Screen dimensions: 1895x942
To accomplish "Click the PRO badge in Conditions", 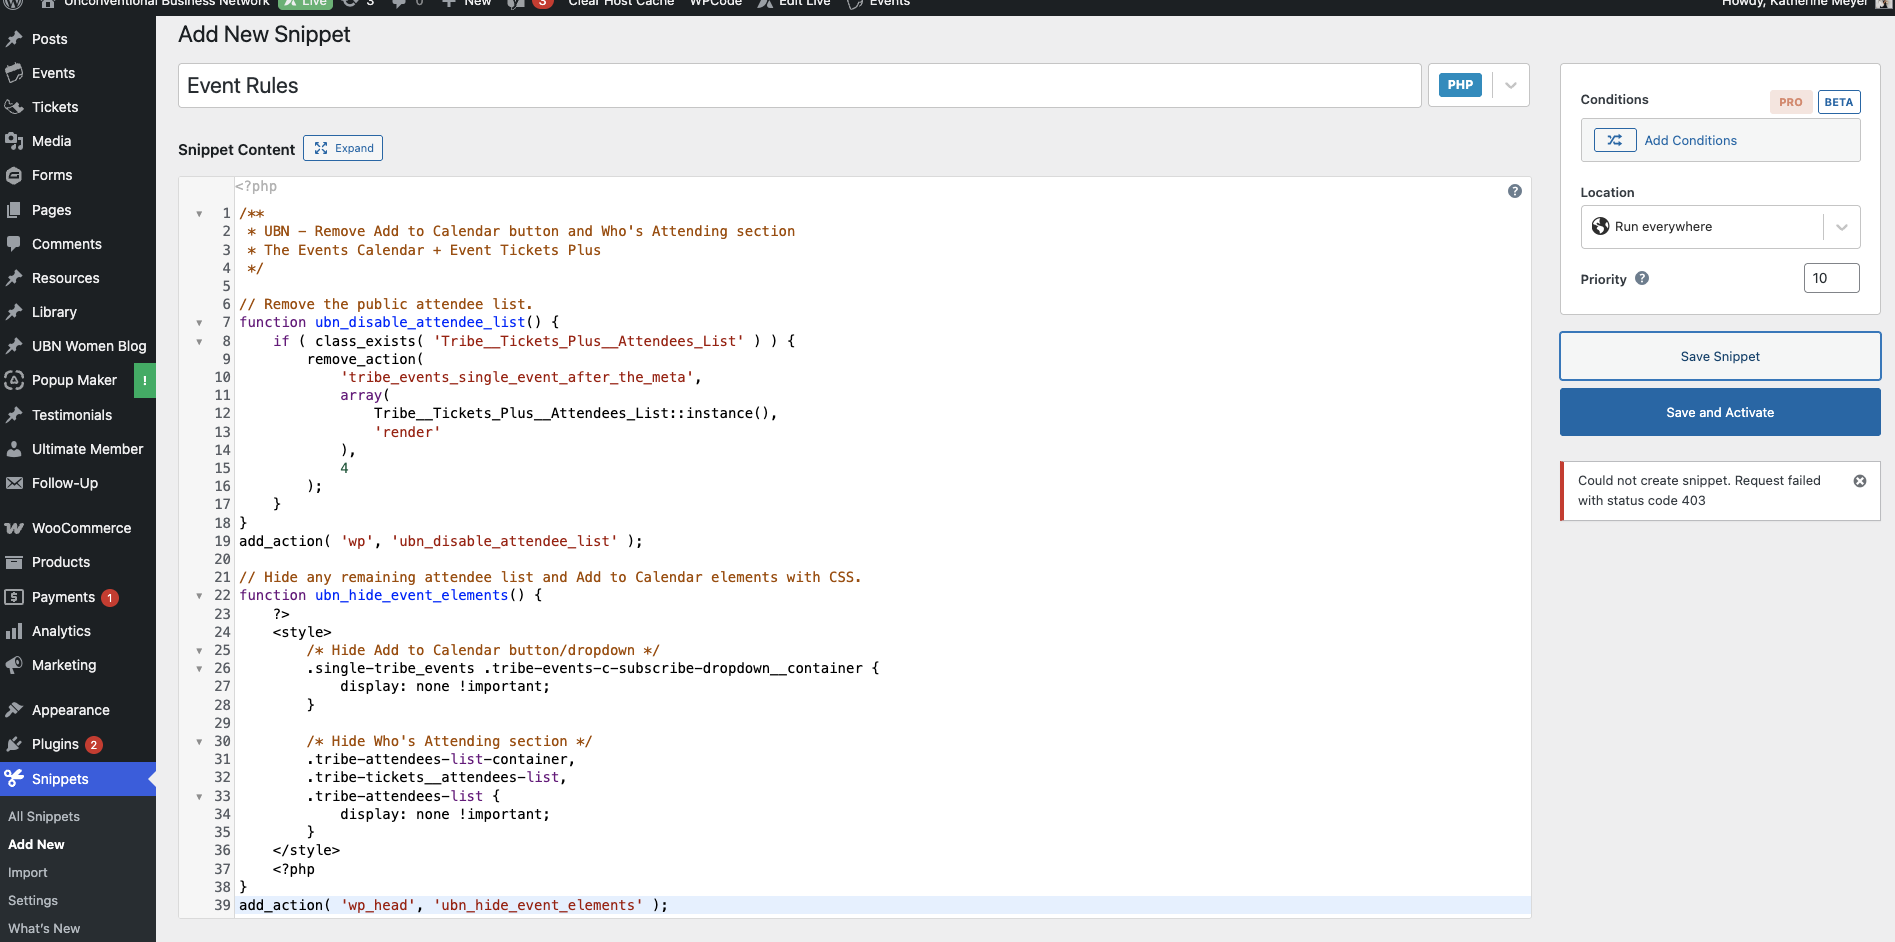I will click(x=1790, y=102).
